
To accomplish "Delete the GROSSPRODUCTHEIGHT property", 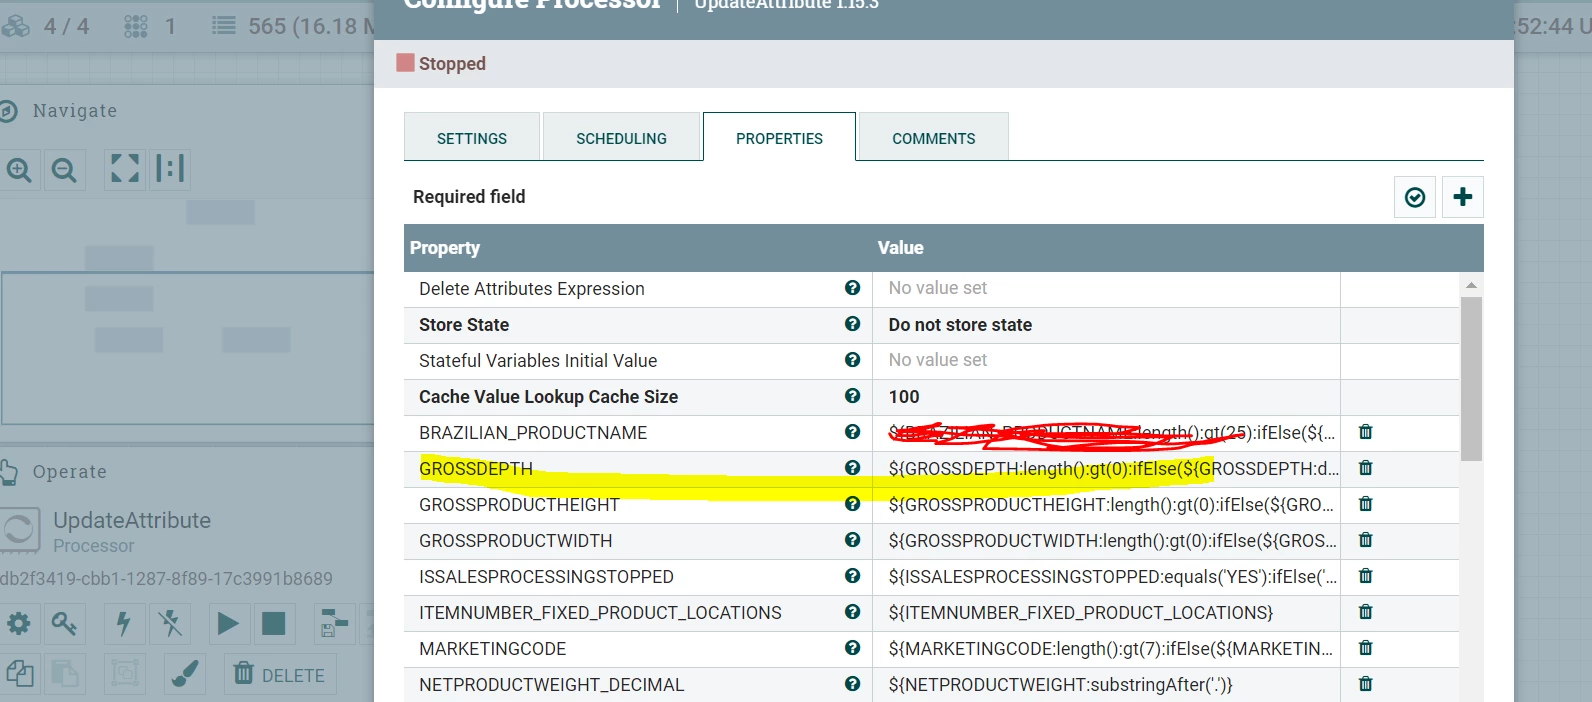I will click(1365, 504).
